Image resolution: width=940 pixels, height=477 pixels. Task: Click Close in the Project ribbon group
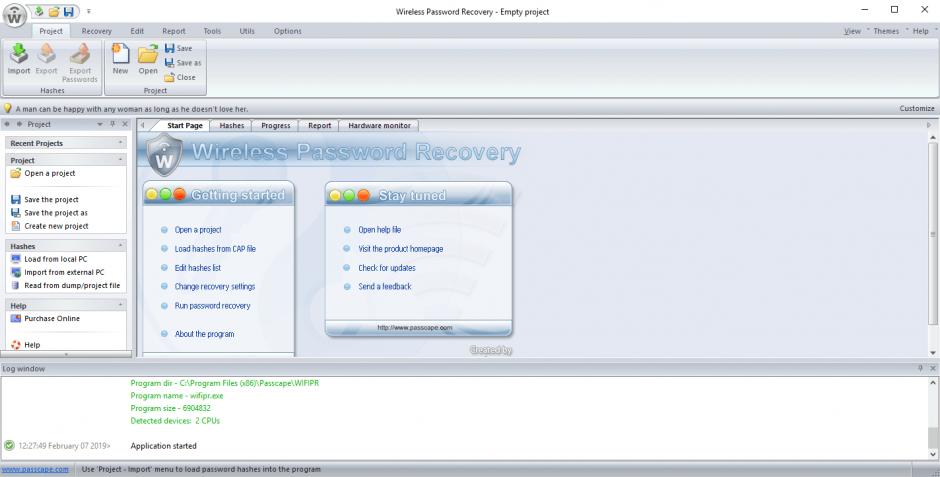(180, 77)
